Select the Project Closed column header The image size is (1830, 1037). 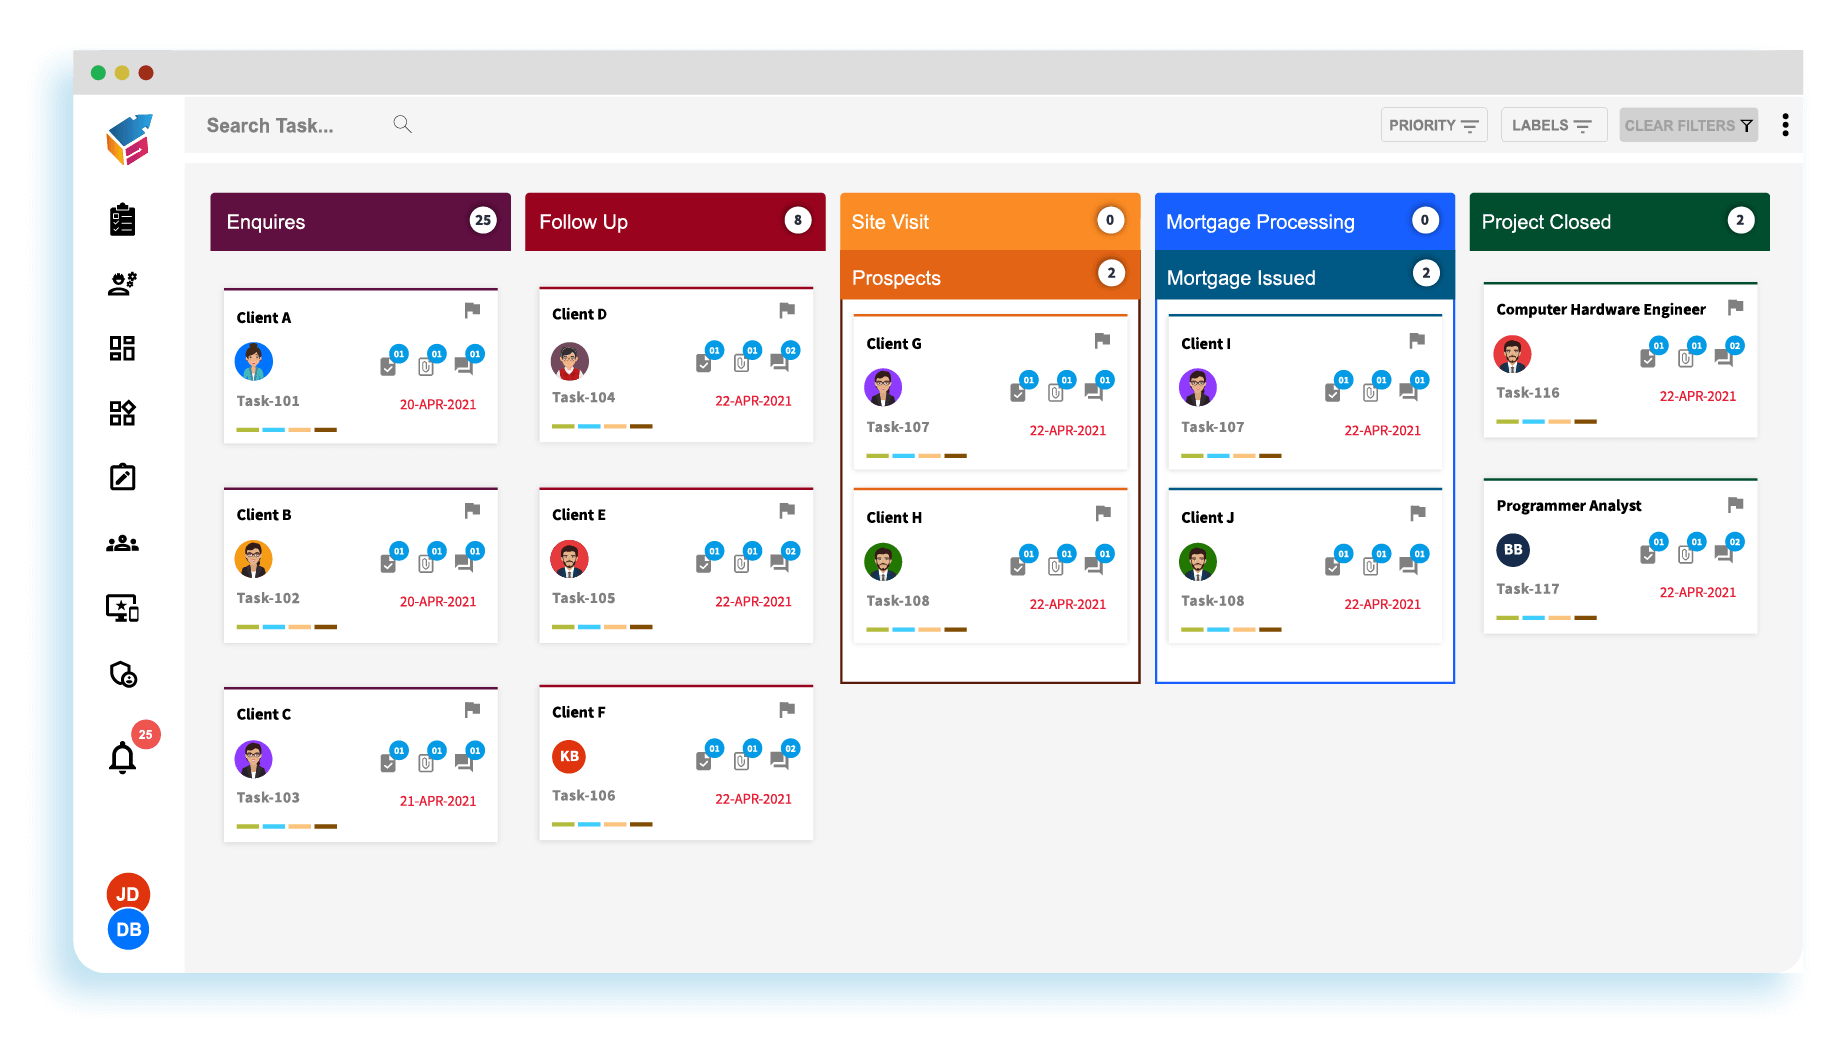click(1619, 222)
